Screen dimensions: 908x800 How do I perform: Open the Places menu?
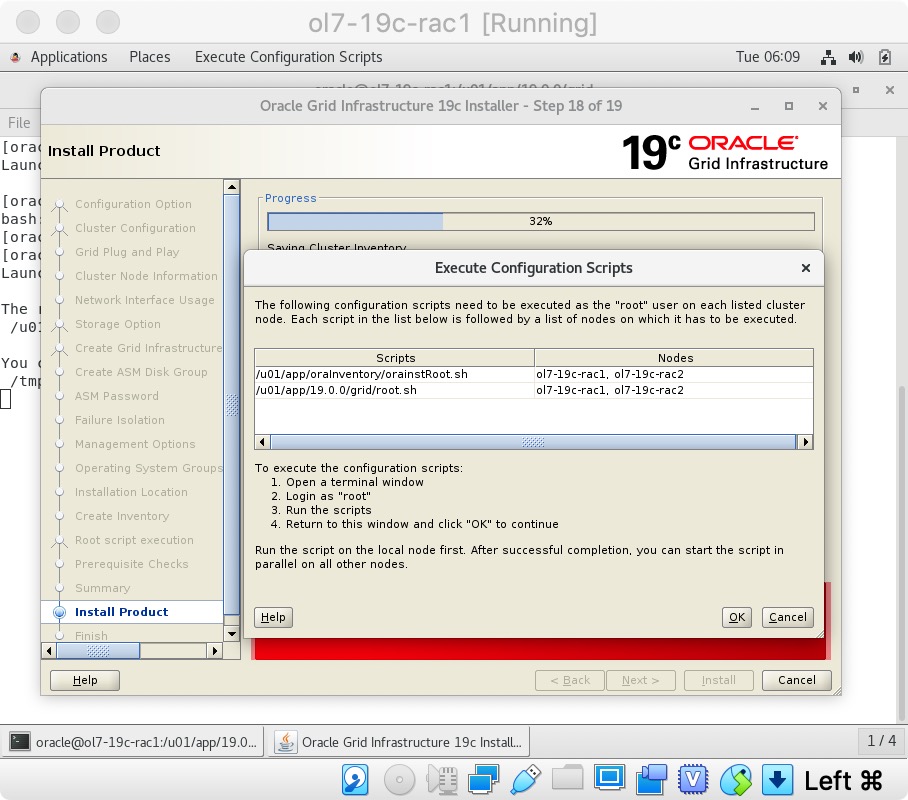click(149, 57)
